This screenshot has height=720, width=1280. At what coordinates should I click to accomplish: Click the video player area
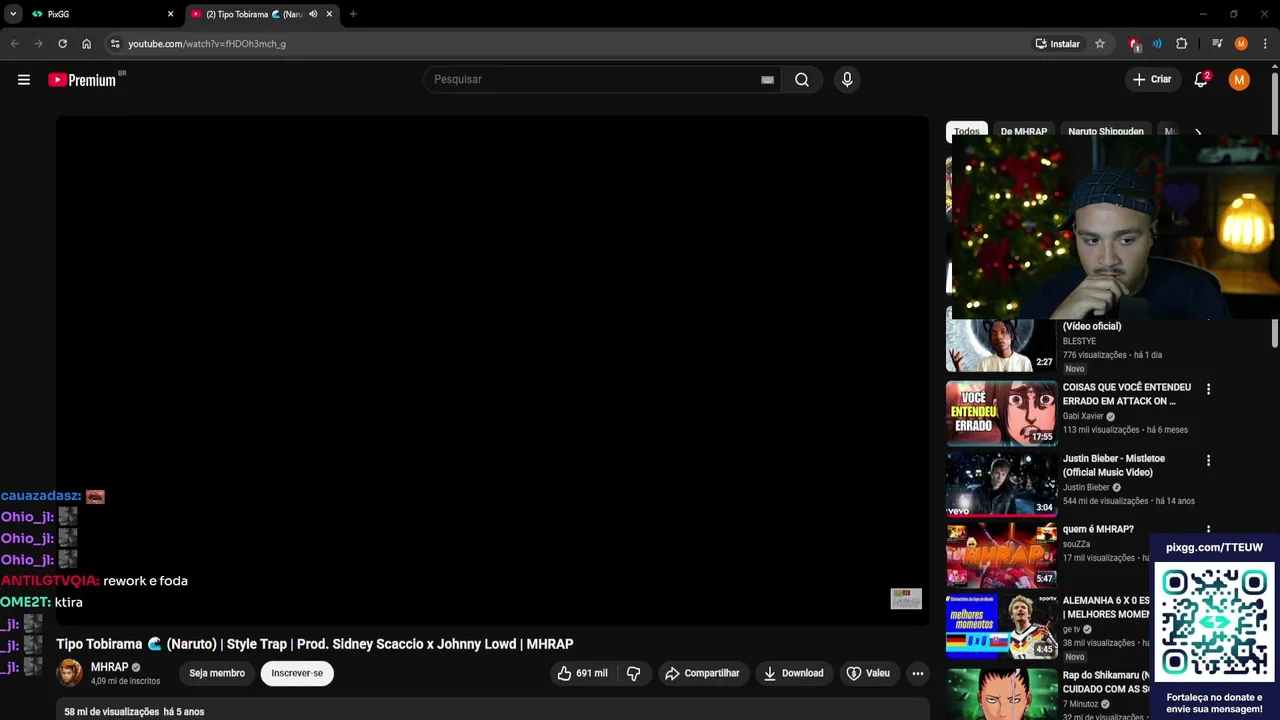click(492, 370)
